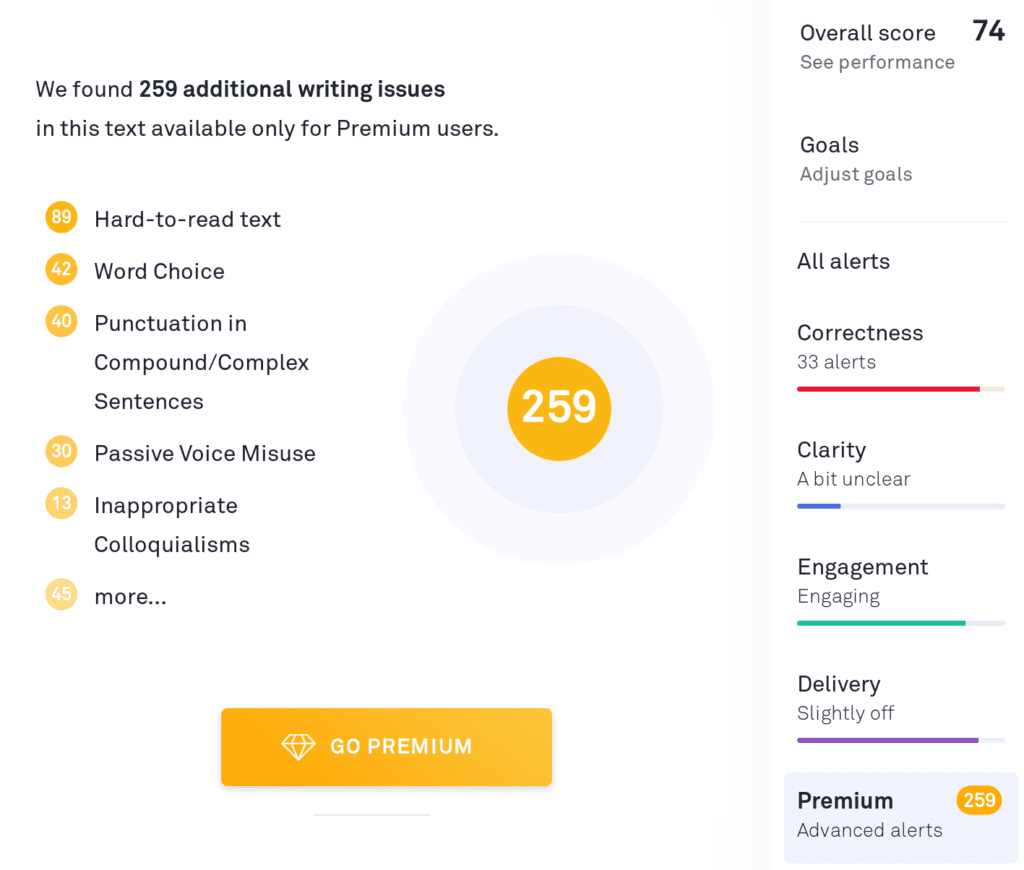Select the Engagement category
Viewport: 1024px width, 870px height.
click(x=862, y=579)
